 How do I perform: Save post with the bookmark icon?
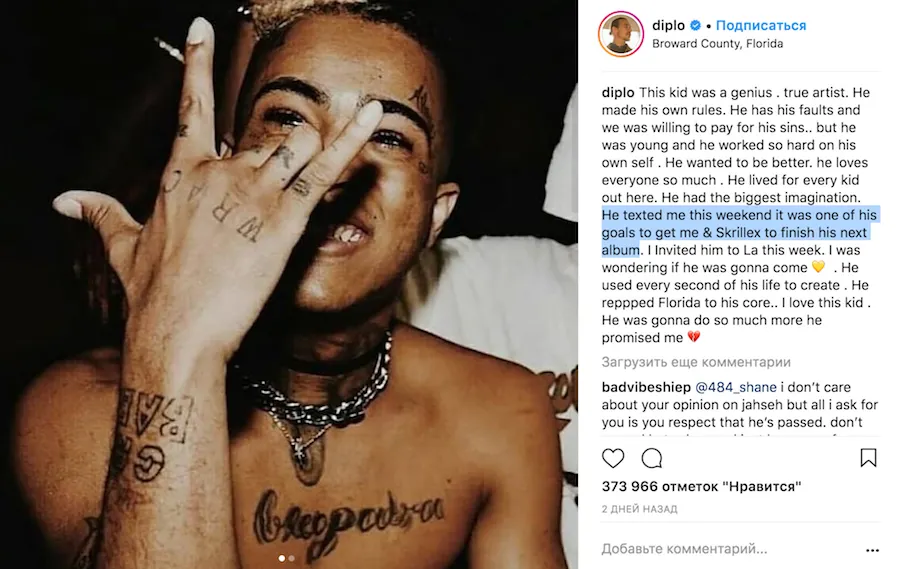click(x=868, y=458)
